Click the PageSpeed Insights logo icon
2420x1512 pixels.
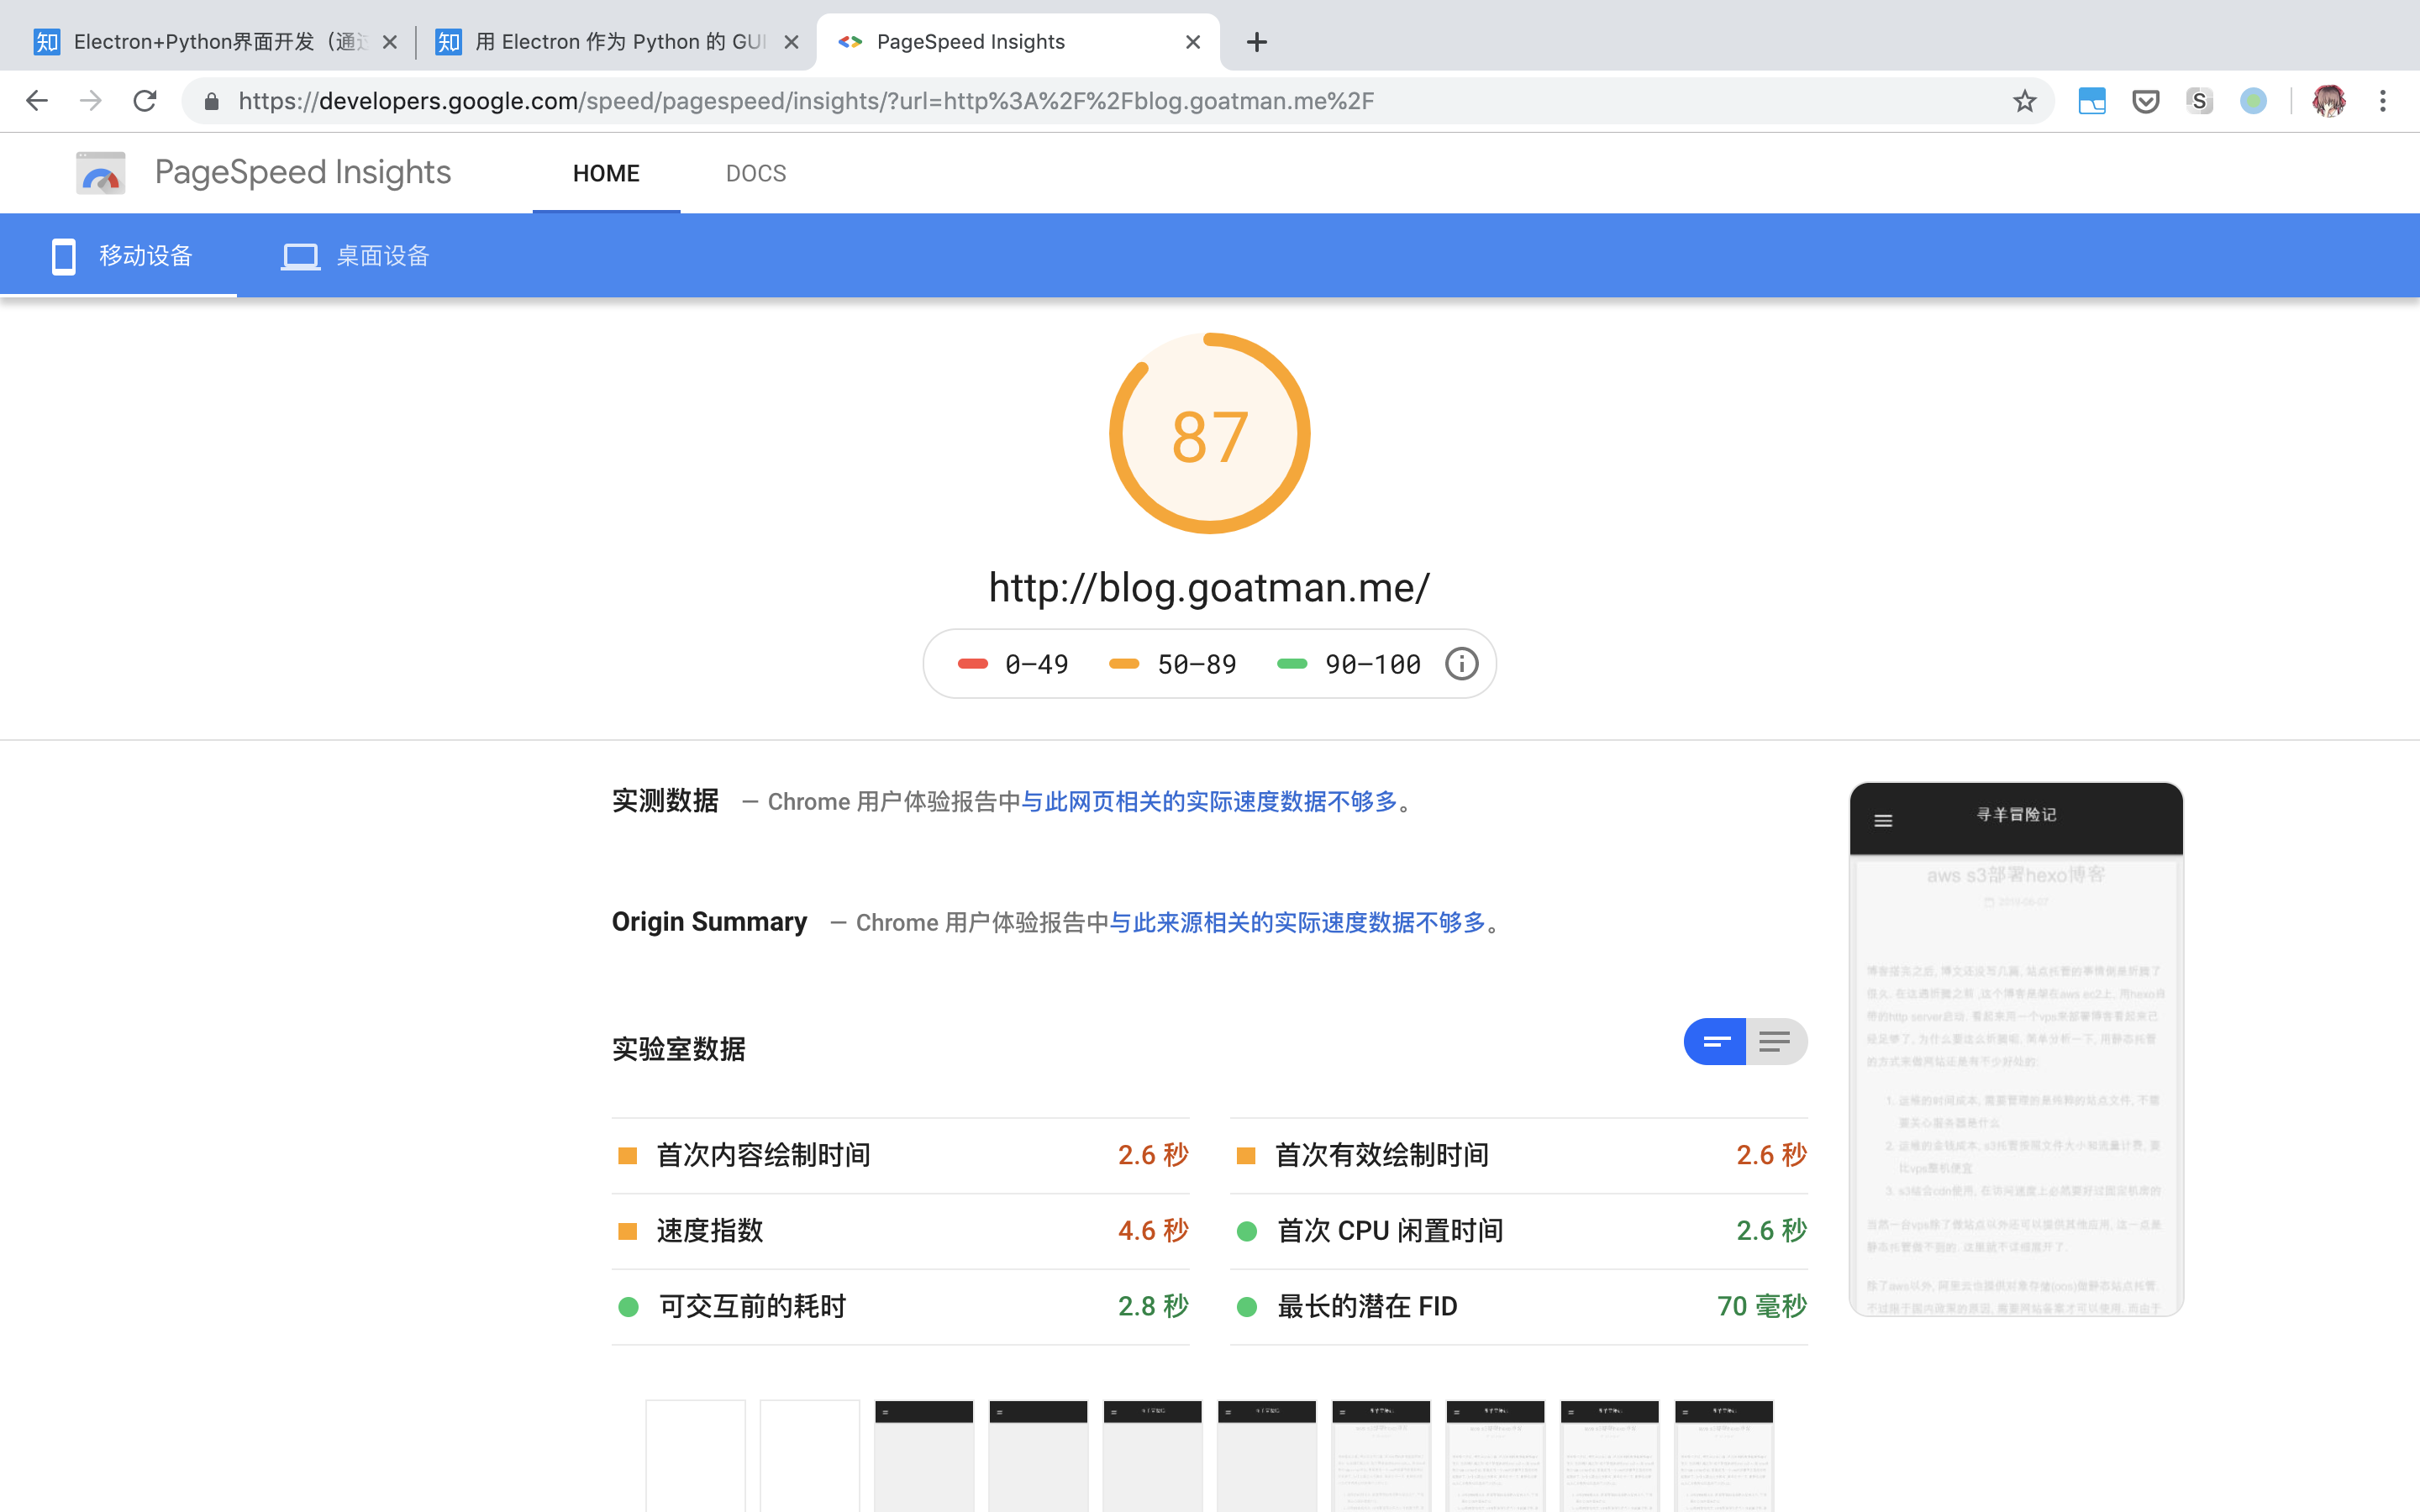coord(99,172)
